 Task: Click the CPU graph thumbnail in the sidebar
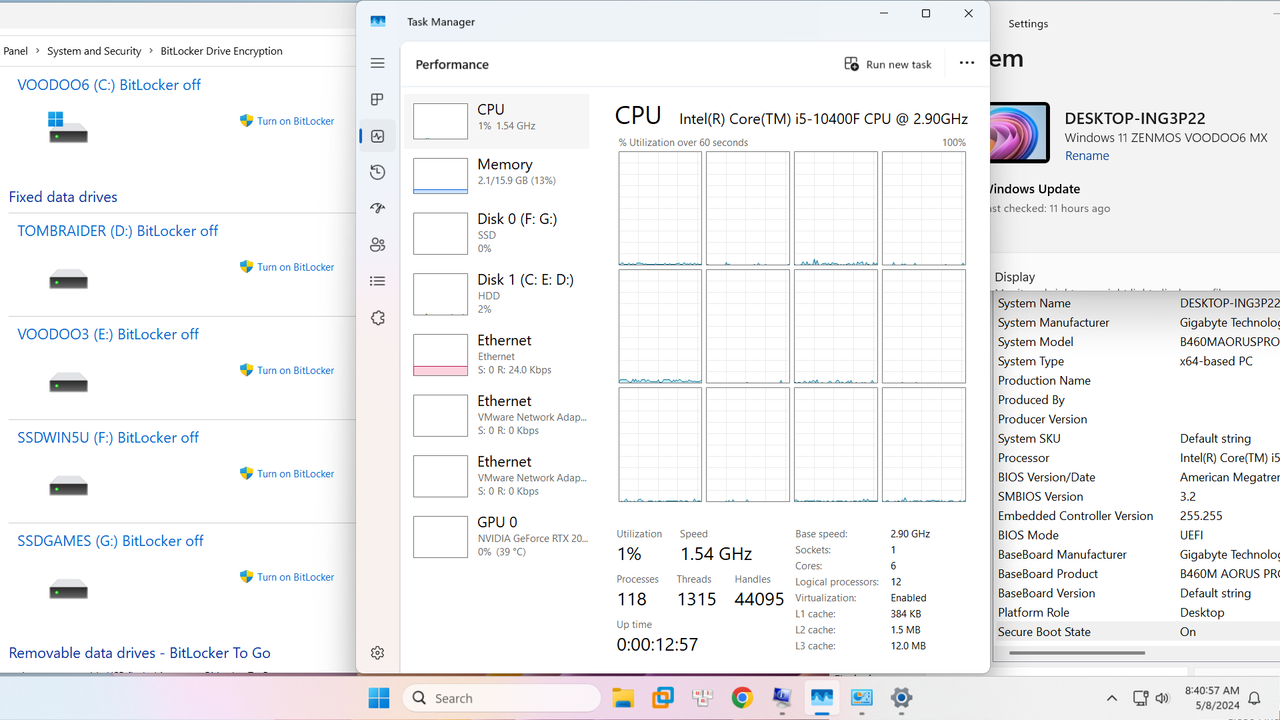coord(440,120)
